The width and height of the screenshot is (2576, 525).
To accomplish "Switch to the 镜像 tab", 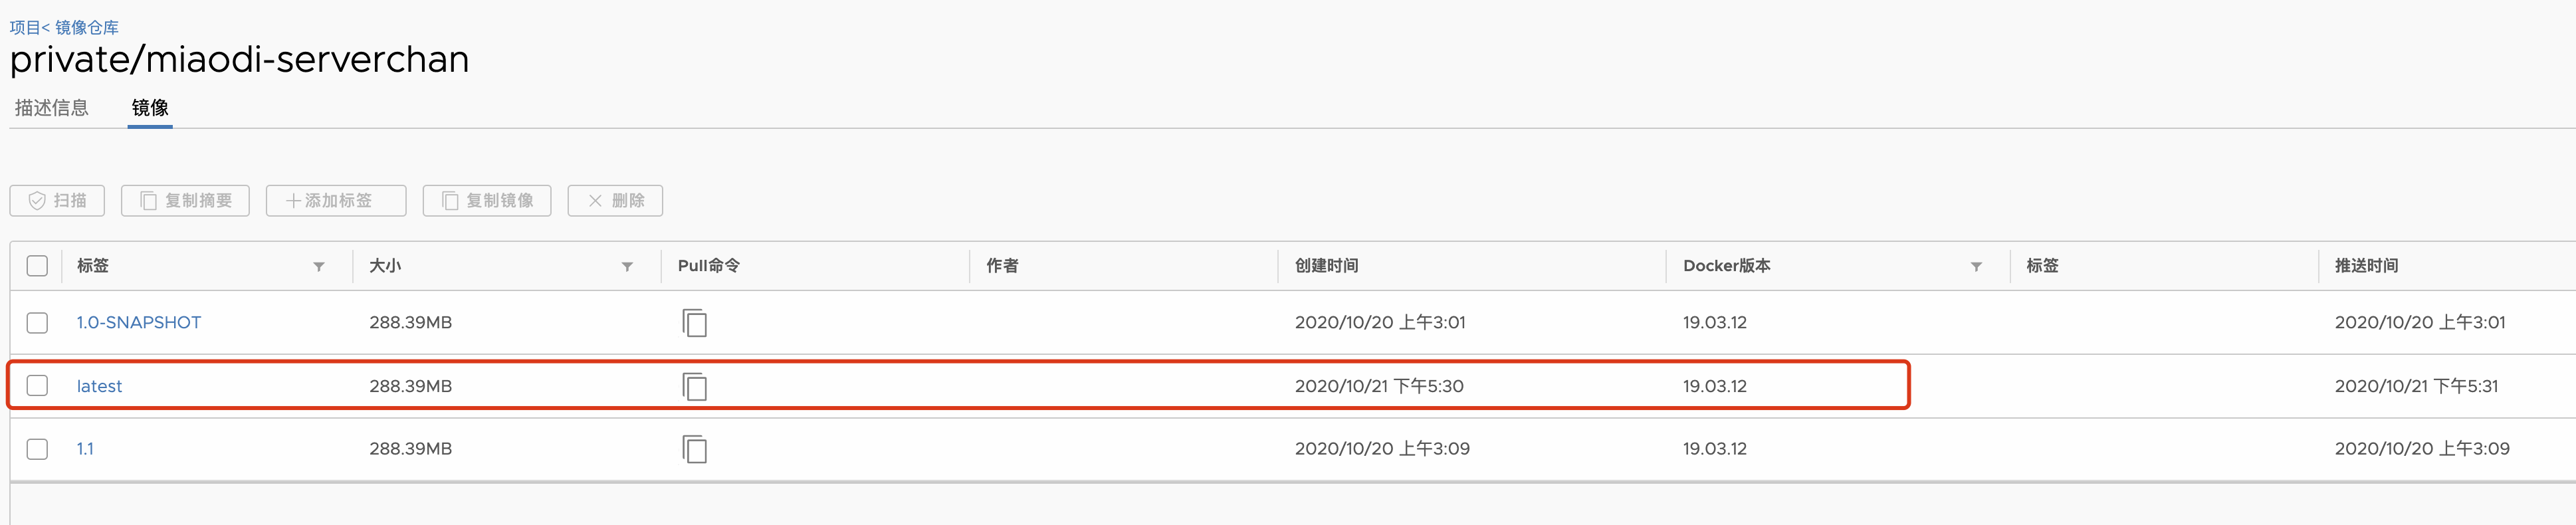I will tap(150, 108).
